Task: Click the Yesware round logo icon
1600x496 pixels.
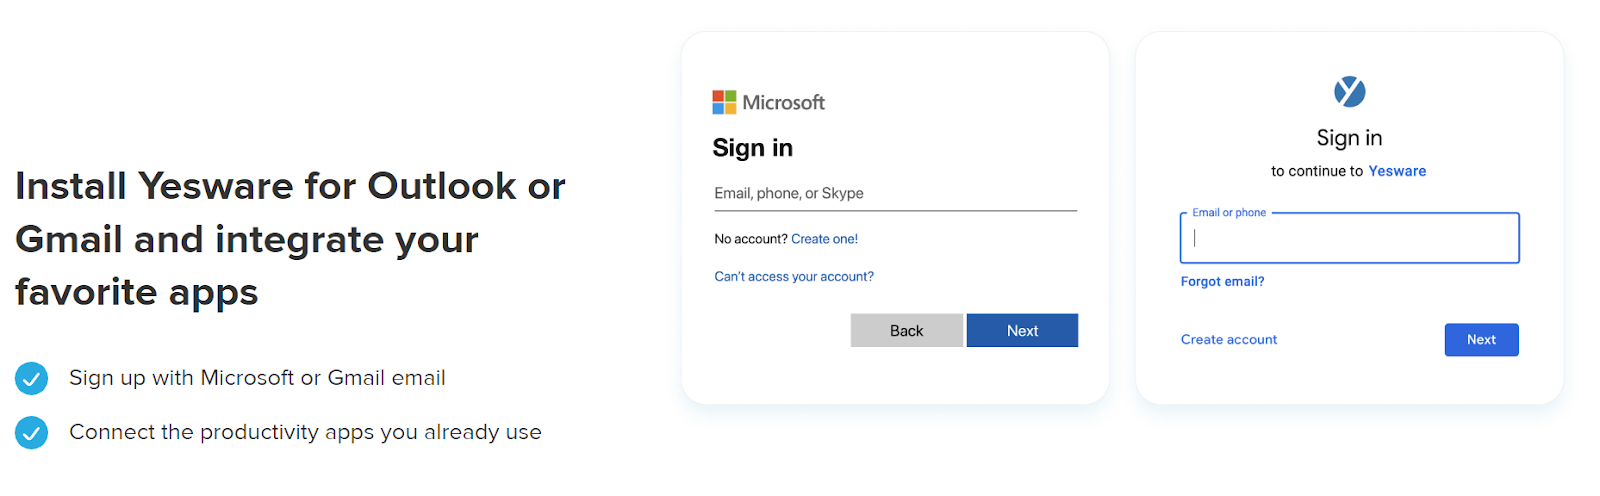Action: [1349, 92]
